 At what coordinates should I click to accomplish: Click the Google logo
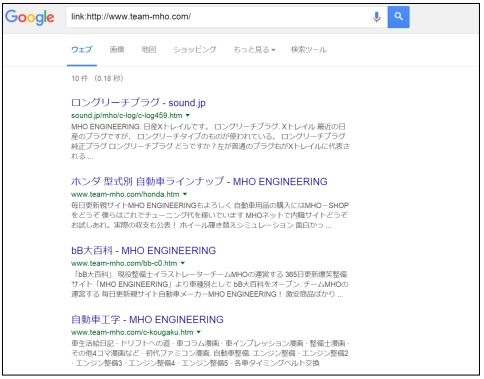(30, 17)
